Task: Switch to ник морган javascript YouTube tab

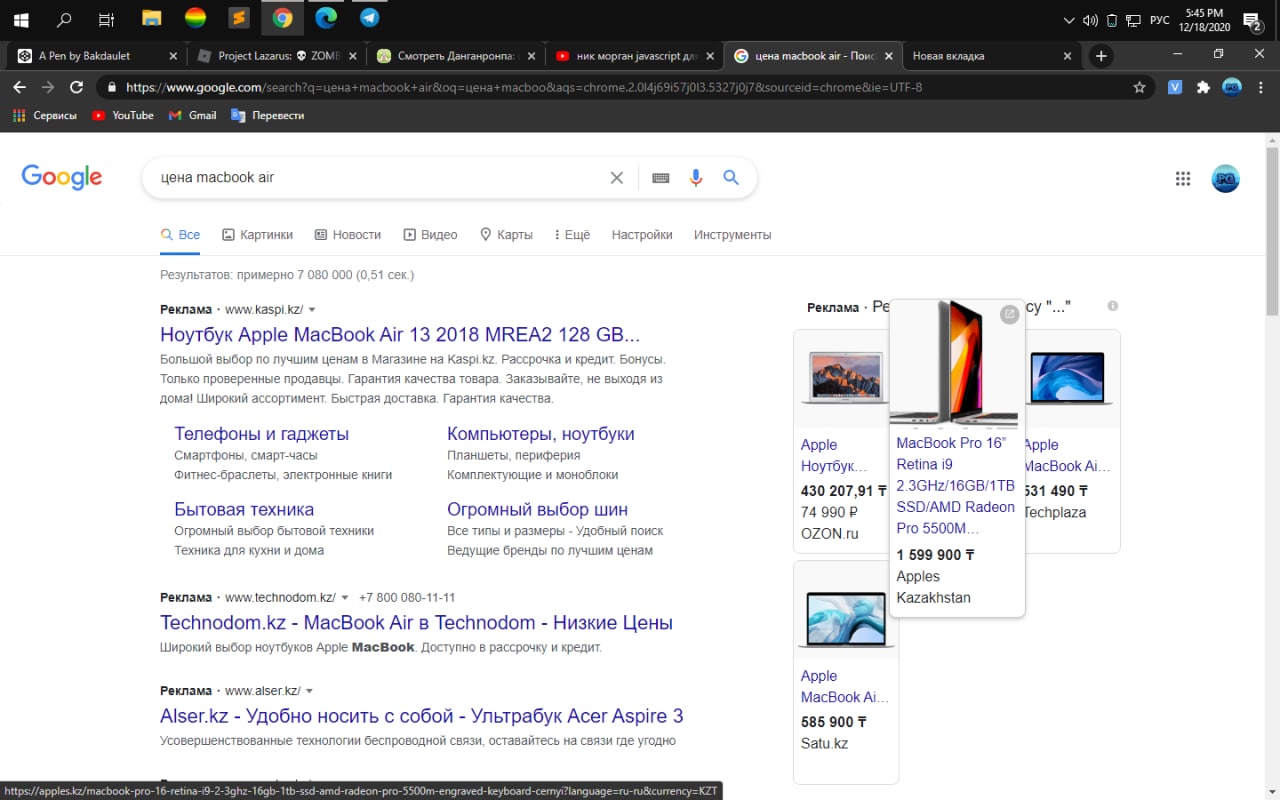Action: click(x=633, y=56)
